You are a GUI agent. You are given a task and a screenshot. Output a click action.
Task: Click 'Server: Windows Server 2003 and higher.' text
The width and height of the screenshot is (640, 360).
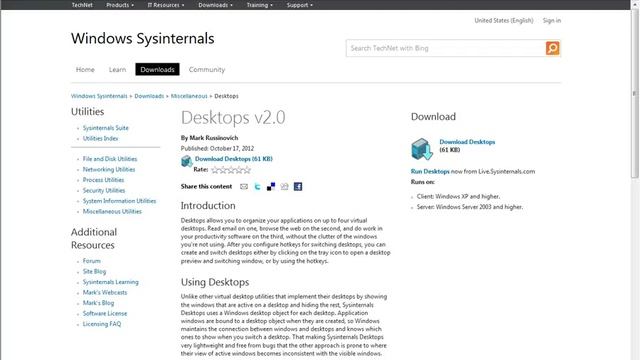[470, 207]
